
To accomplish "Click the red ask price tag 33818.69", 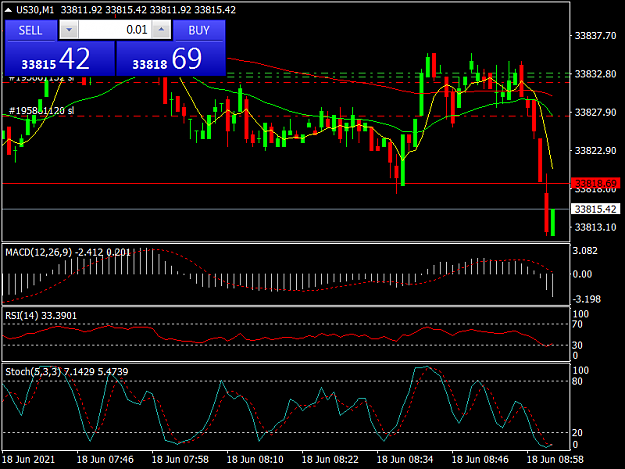I will click(596, 183).
